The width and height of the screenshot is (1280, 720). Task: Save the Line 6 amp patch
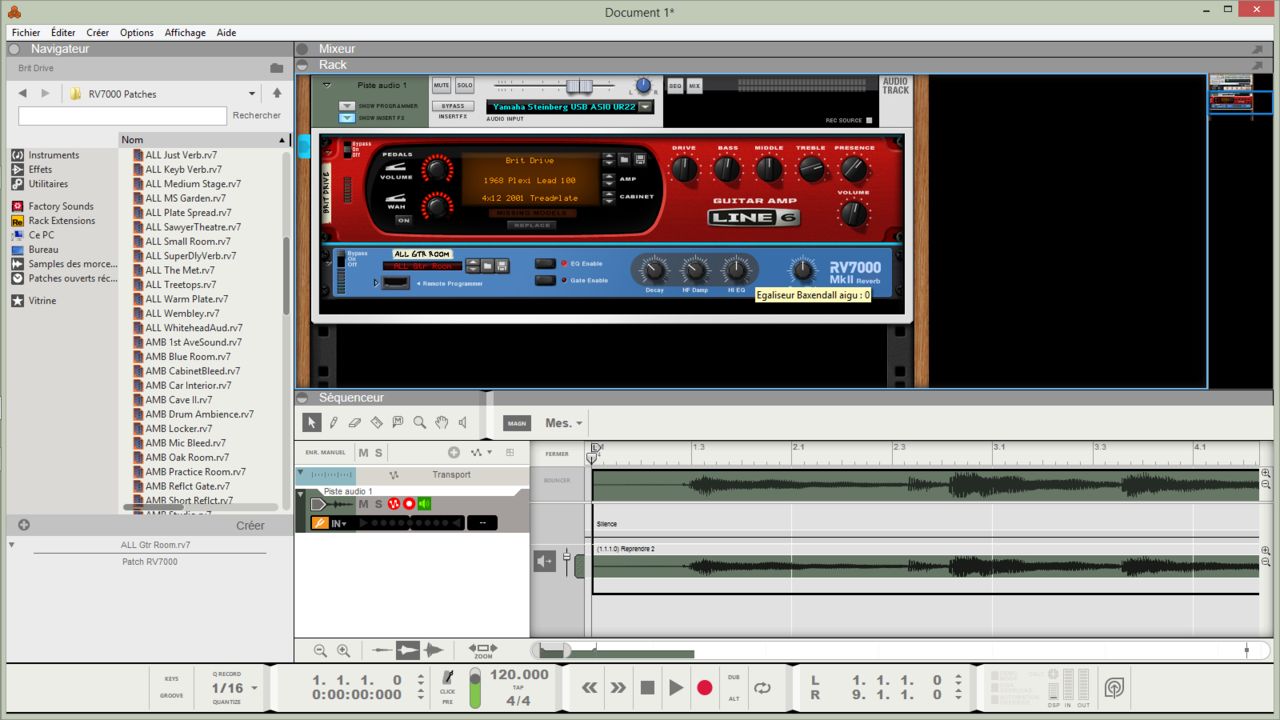pos(640,159)
